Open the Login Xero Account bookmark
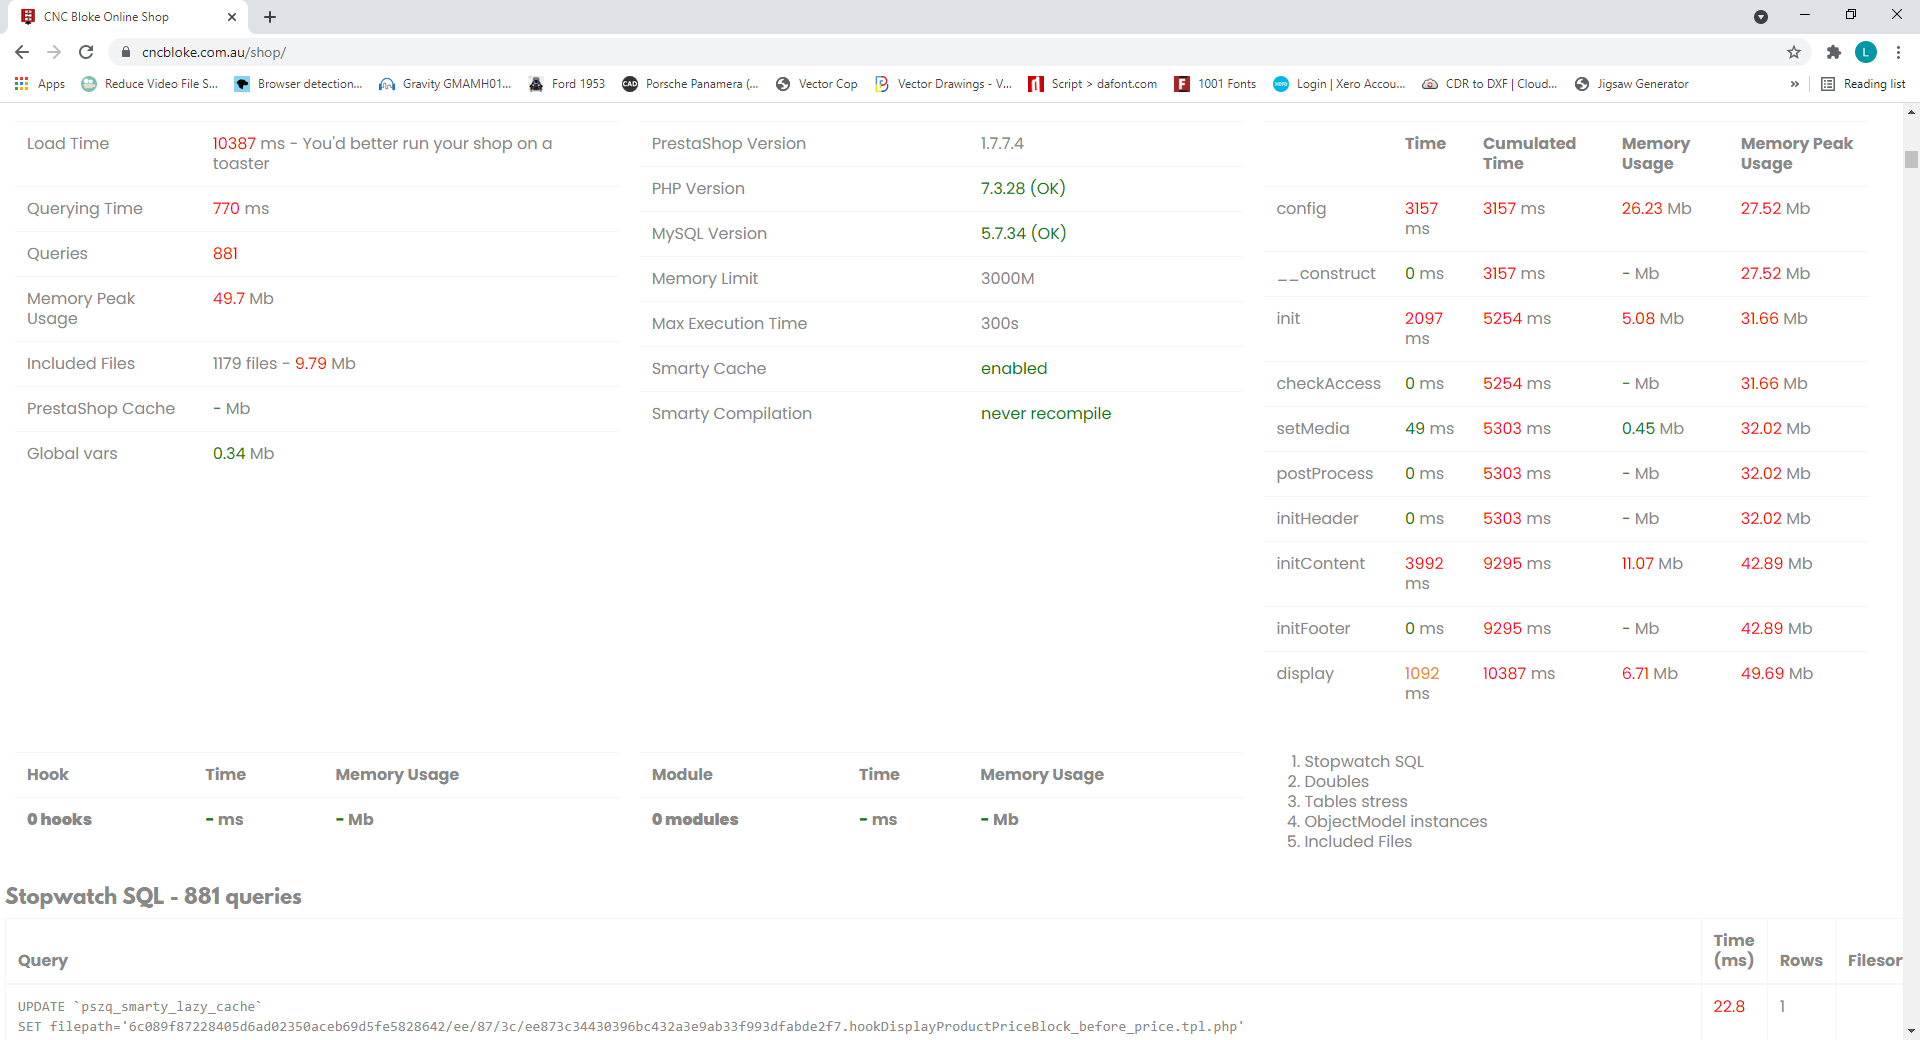This screenshot has width=1920, height=1040. pos(1339,84)
